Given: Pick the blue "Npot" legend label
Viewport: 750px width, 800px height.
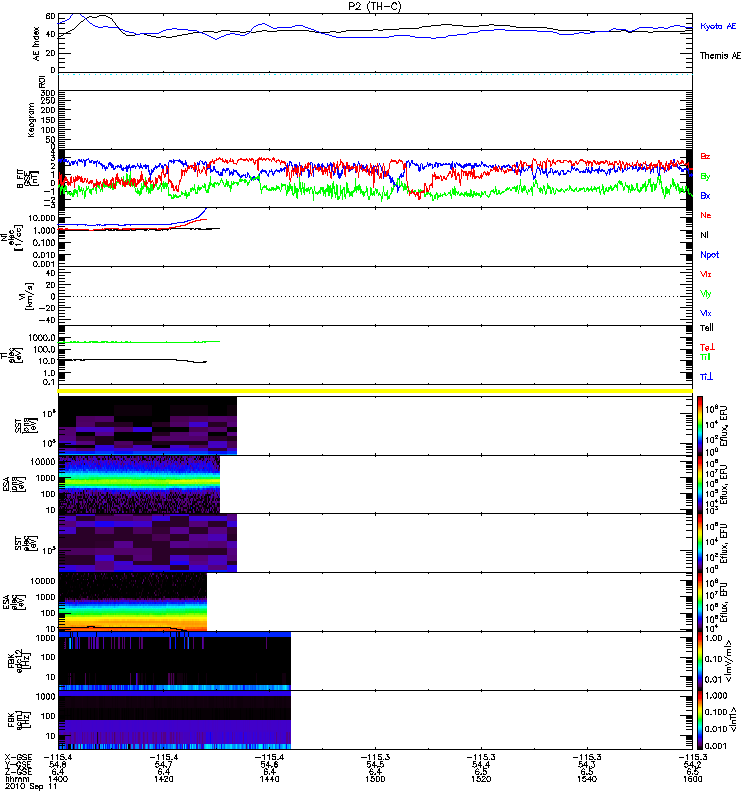Looking at the screenshot, I should [710, 255].
